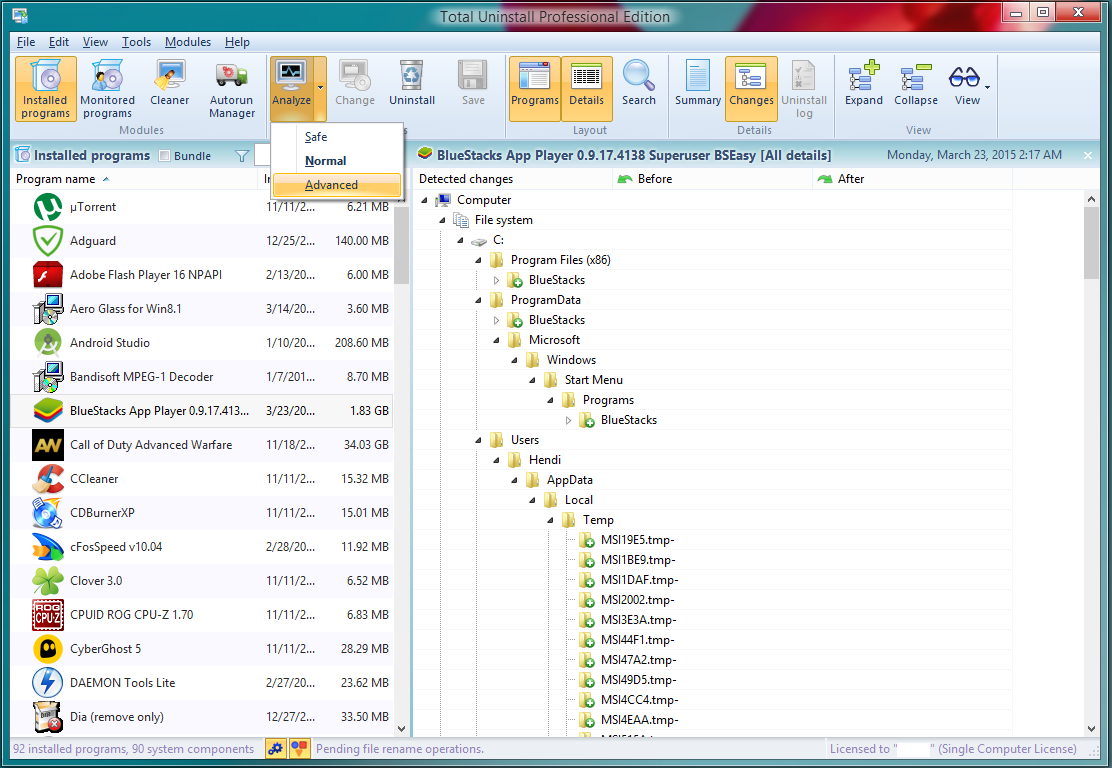Click the program list scroll-down arrow
1112x768 pixels.
click(401, 728)
